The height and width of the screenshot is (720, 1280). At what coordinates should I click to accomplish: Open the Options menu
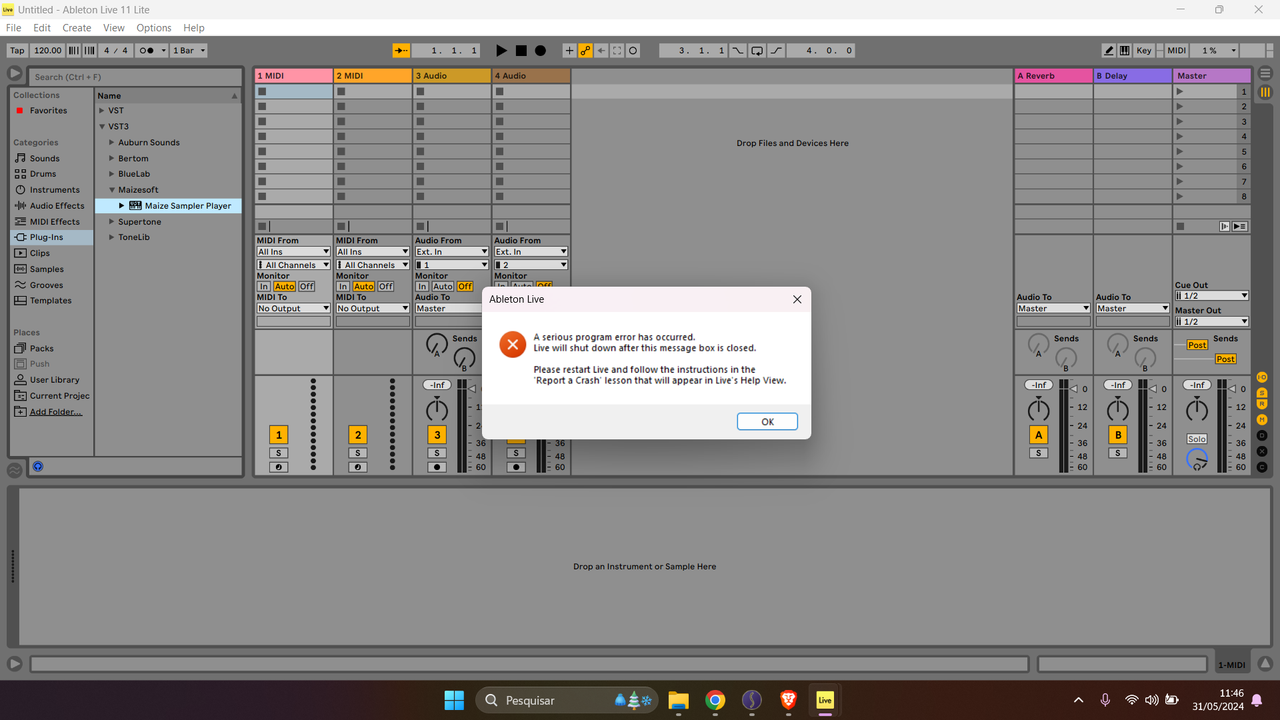(154, 28)
